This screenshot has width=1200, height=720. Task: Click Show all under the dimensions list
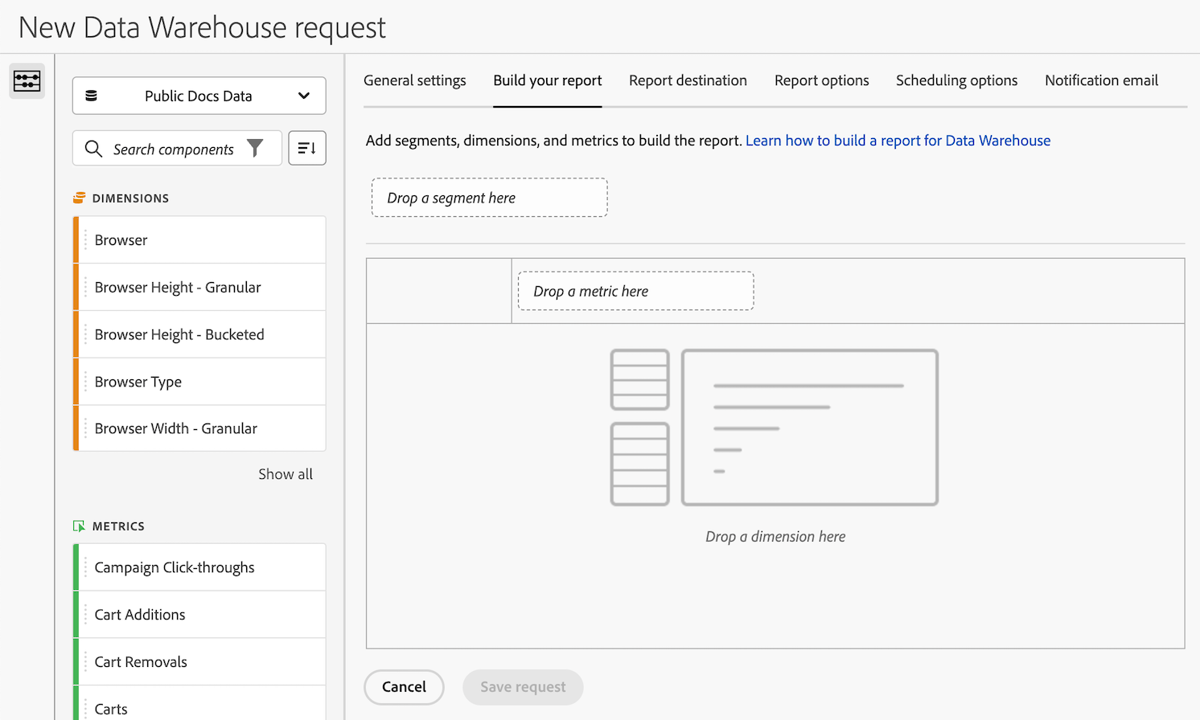[285, 473]
